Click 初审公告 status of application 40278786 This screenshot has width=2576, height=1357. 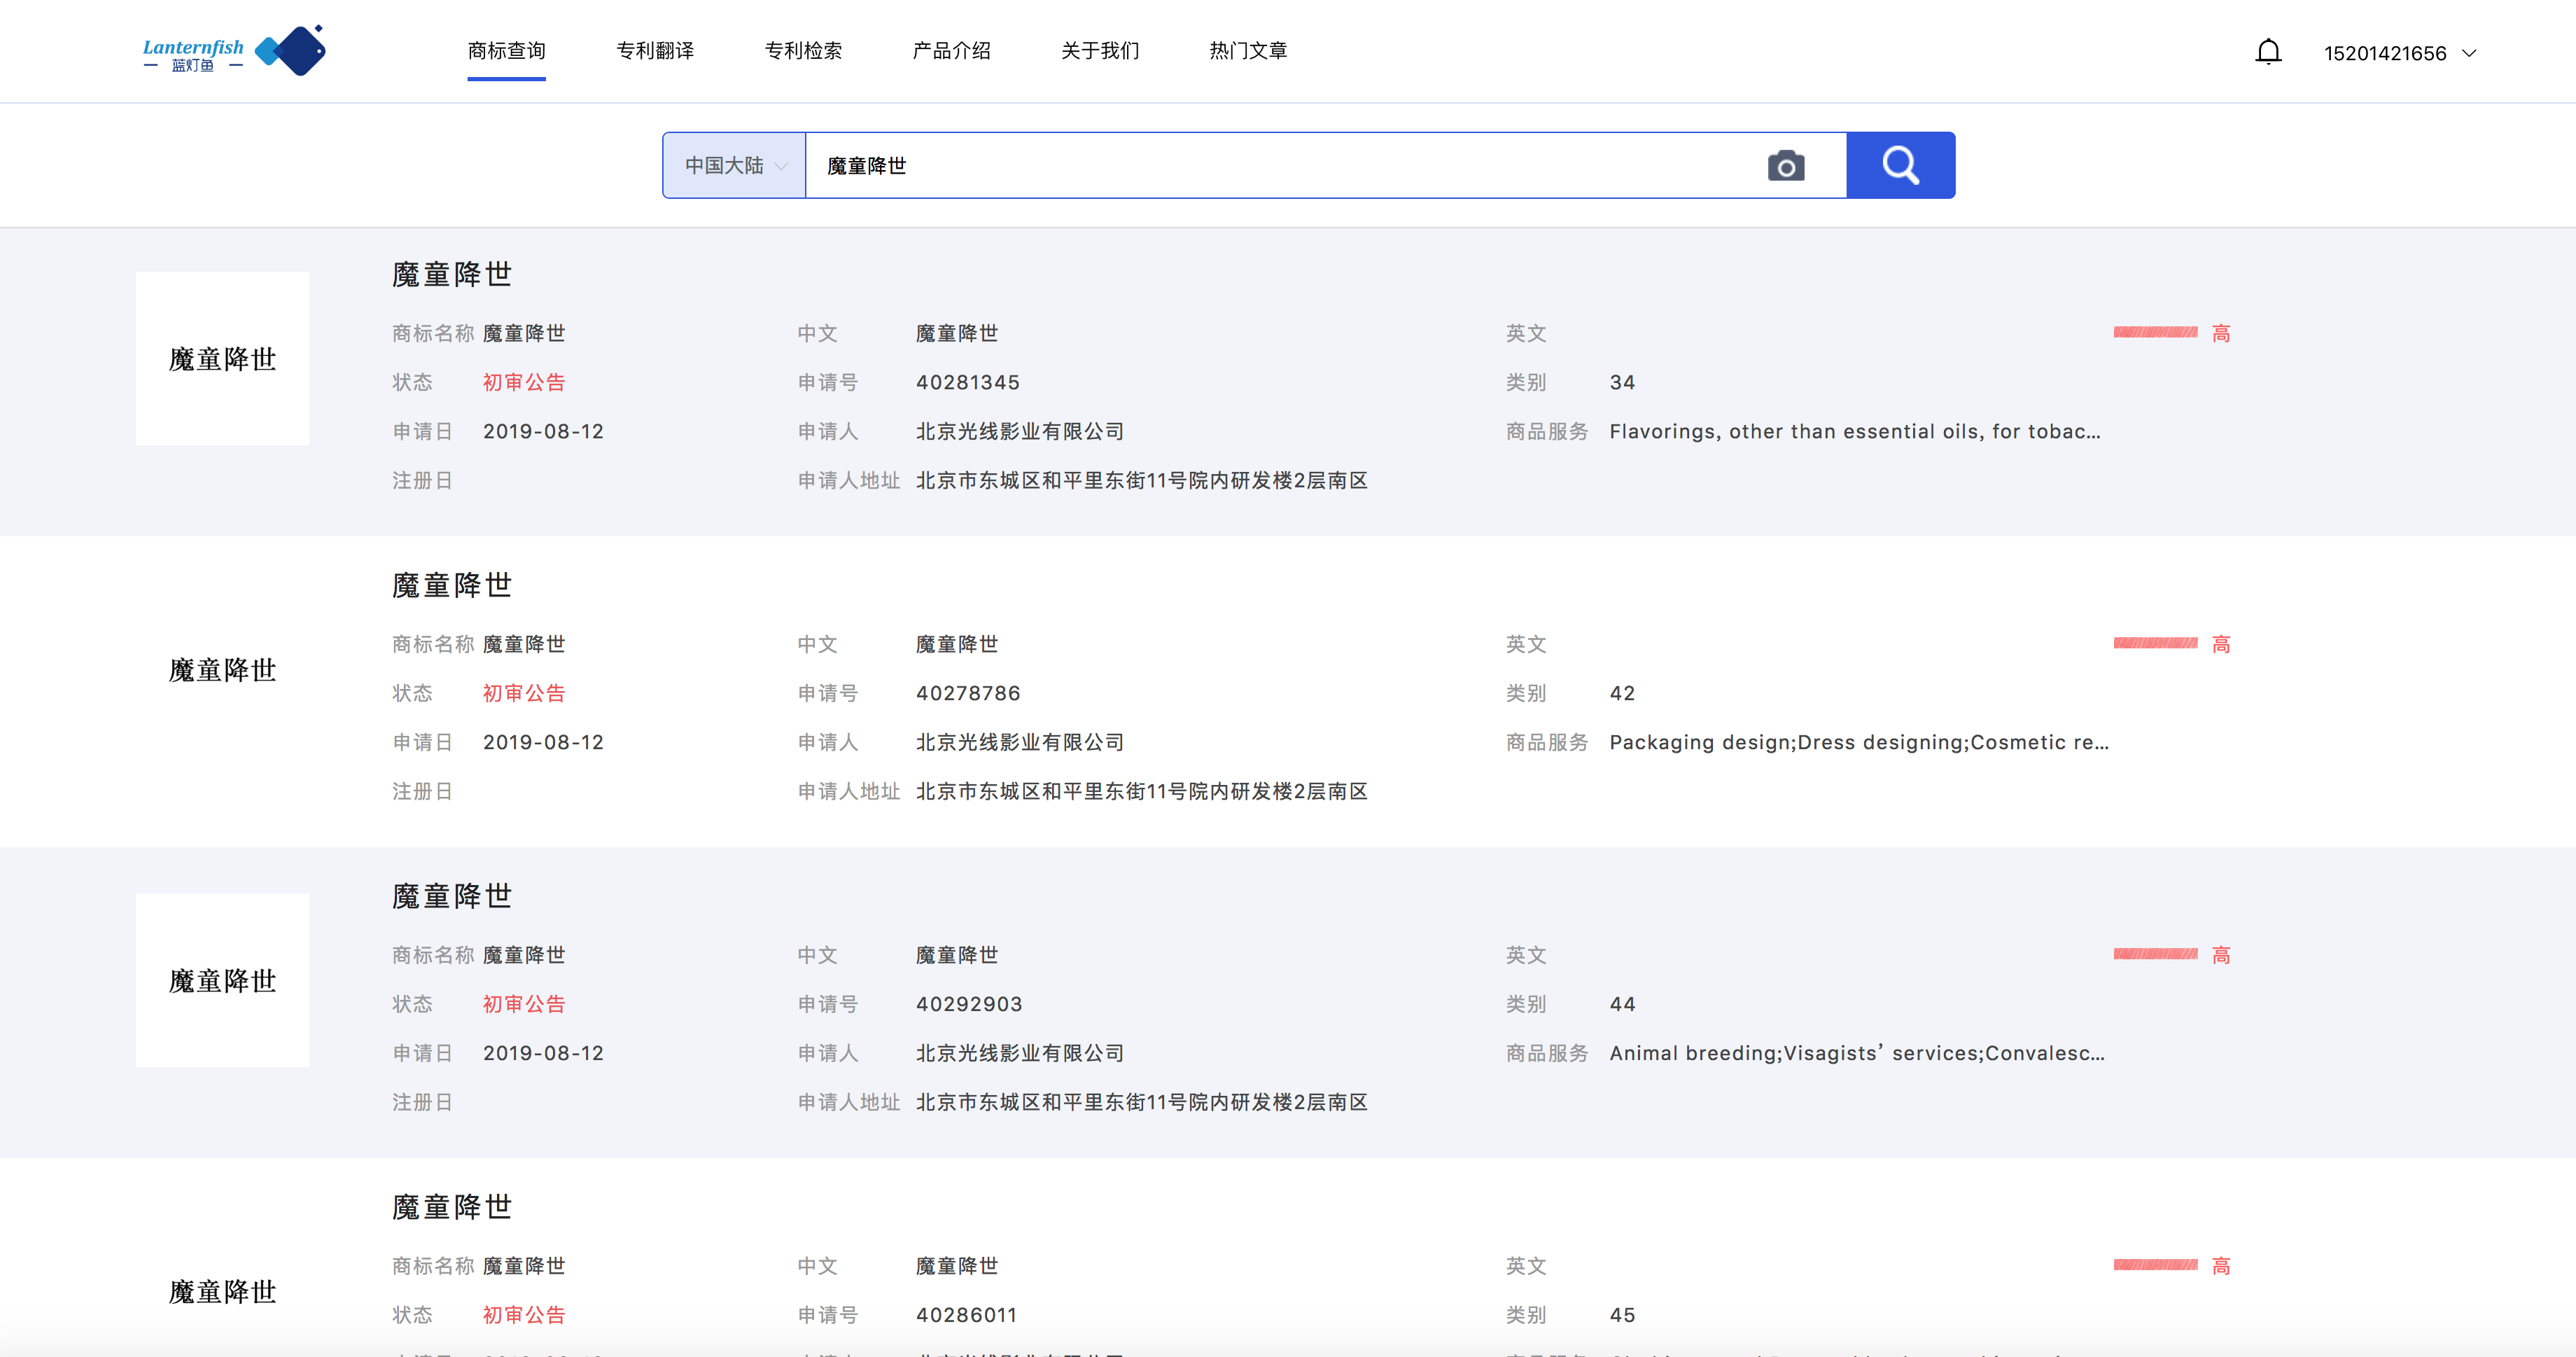[524, 693]
